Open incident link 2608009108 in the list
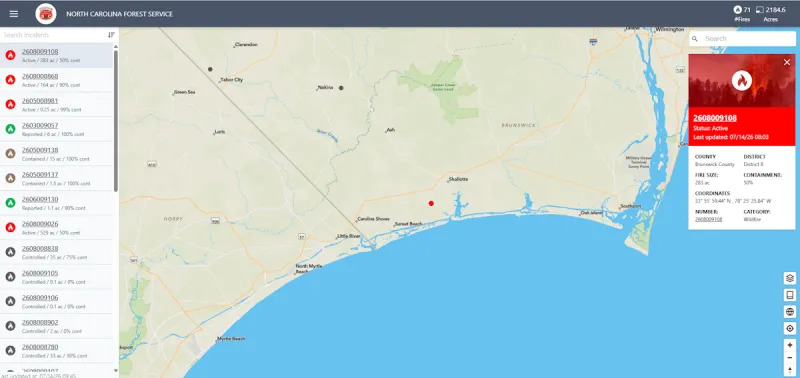The height and width of the screenshot is (378, 800). pos(40,52)
